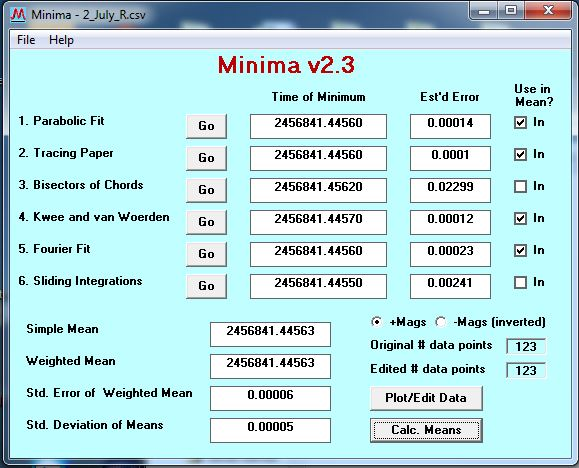This screenshot has height=468, width=579.
Task: Click Parabolic Fit error field 0.00014
Action: click(450, 126)
